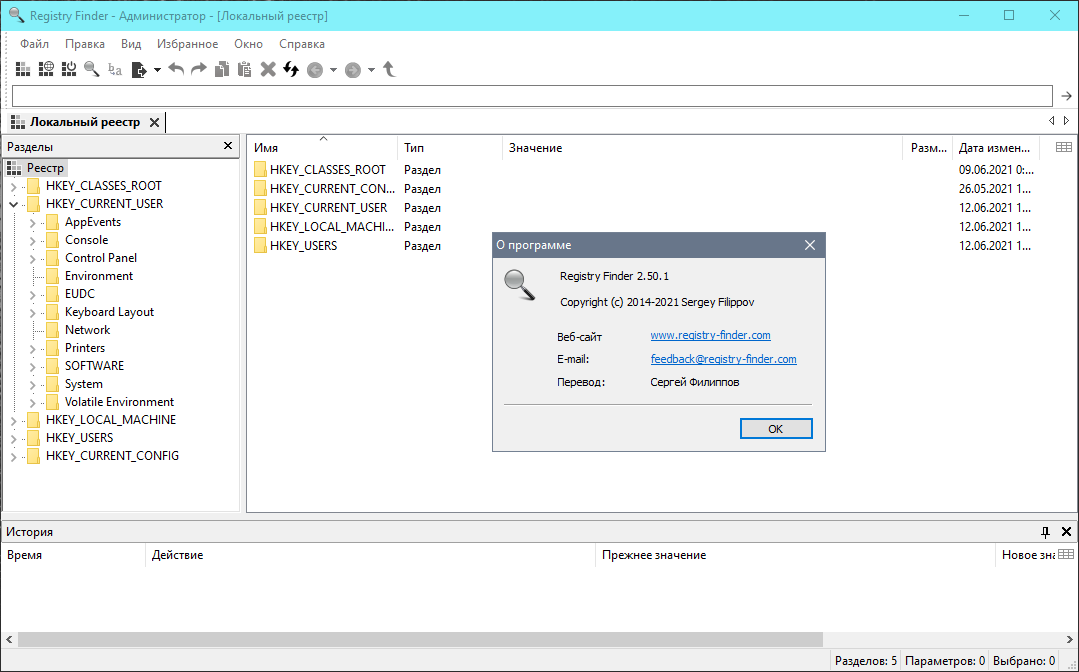This screenshot has height=672, width=1079.
Task: Click the address bar input field
Action: pos(531,96)
